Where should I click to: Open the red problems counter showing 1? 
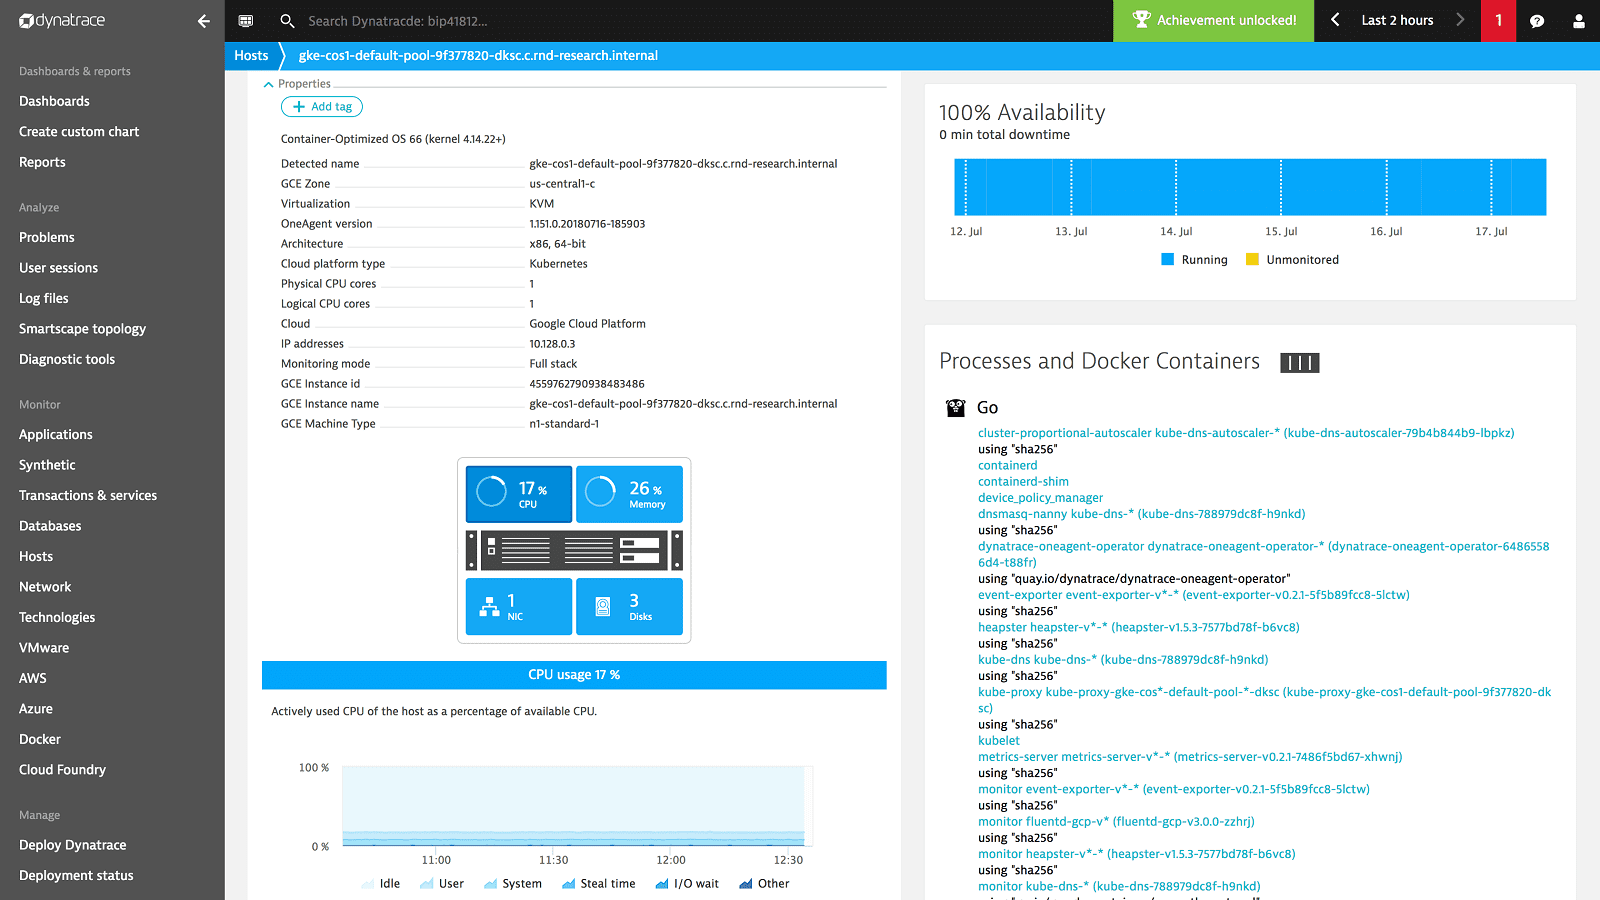click(1498, 20)
